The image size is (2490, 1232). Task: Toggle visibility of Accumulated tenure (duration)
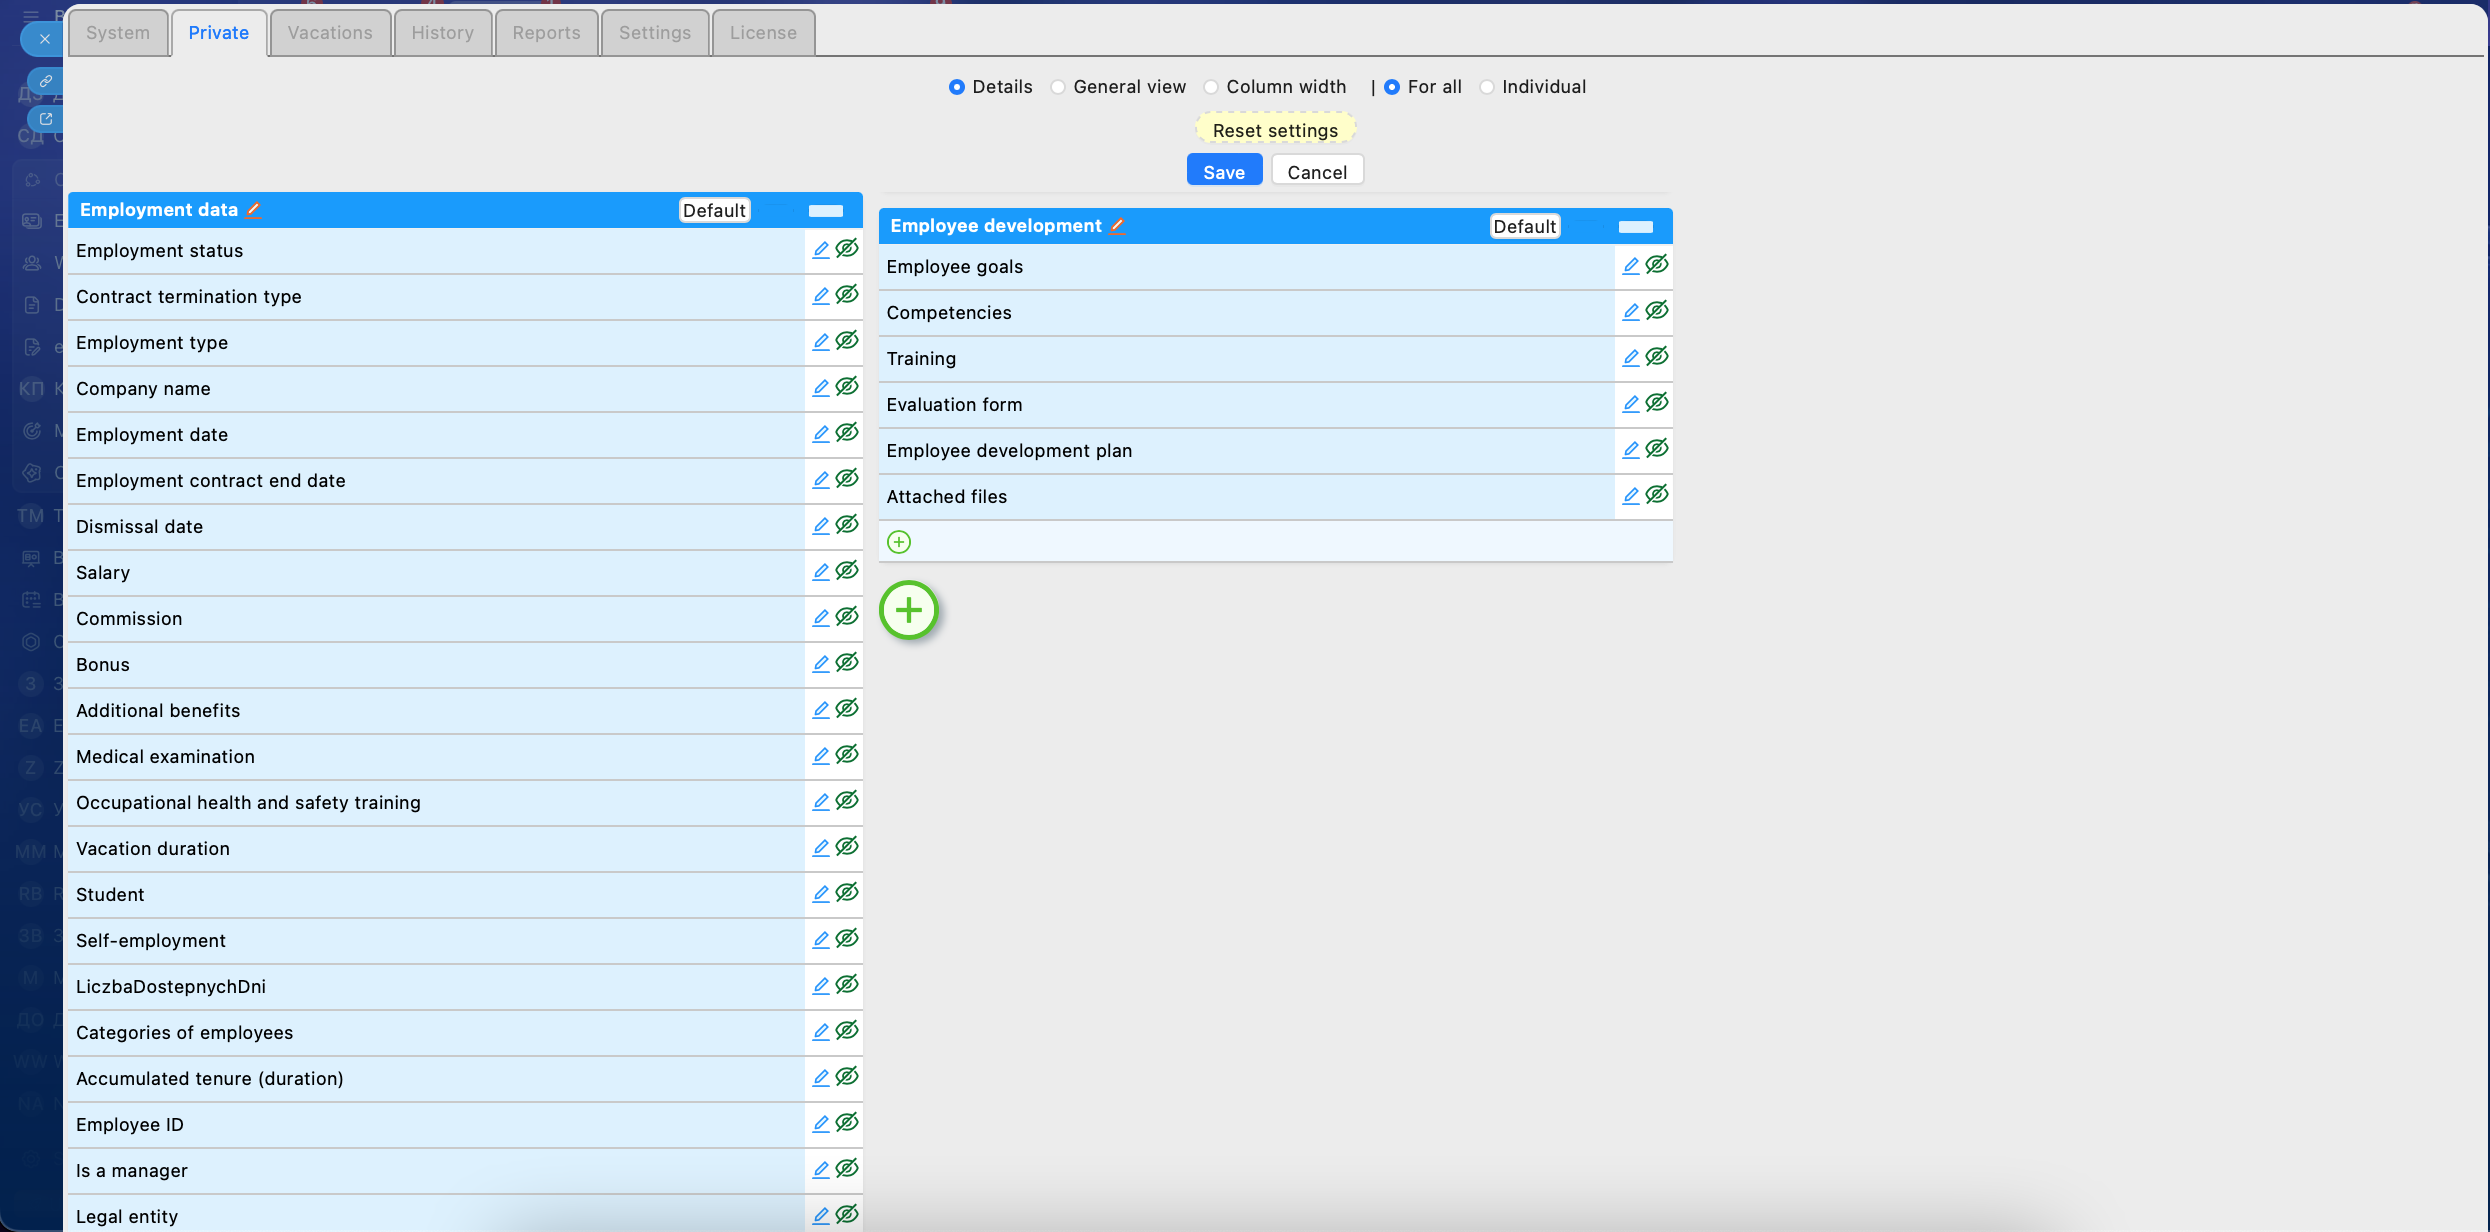847,1077
